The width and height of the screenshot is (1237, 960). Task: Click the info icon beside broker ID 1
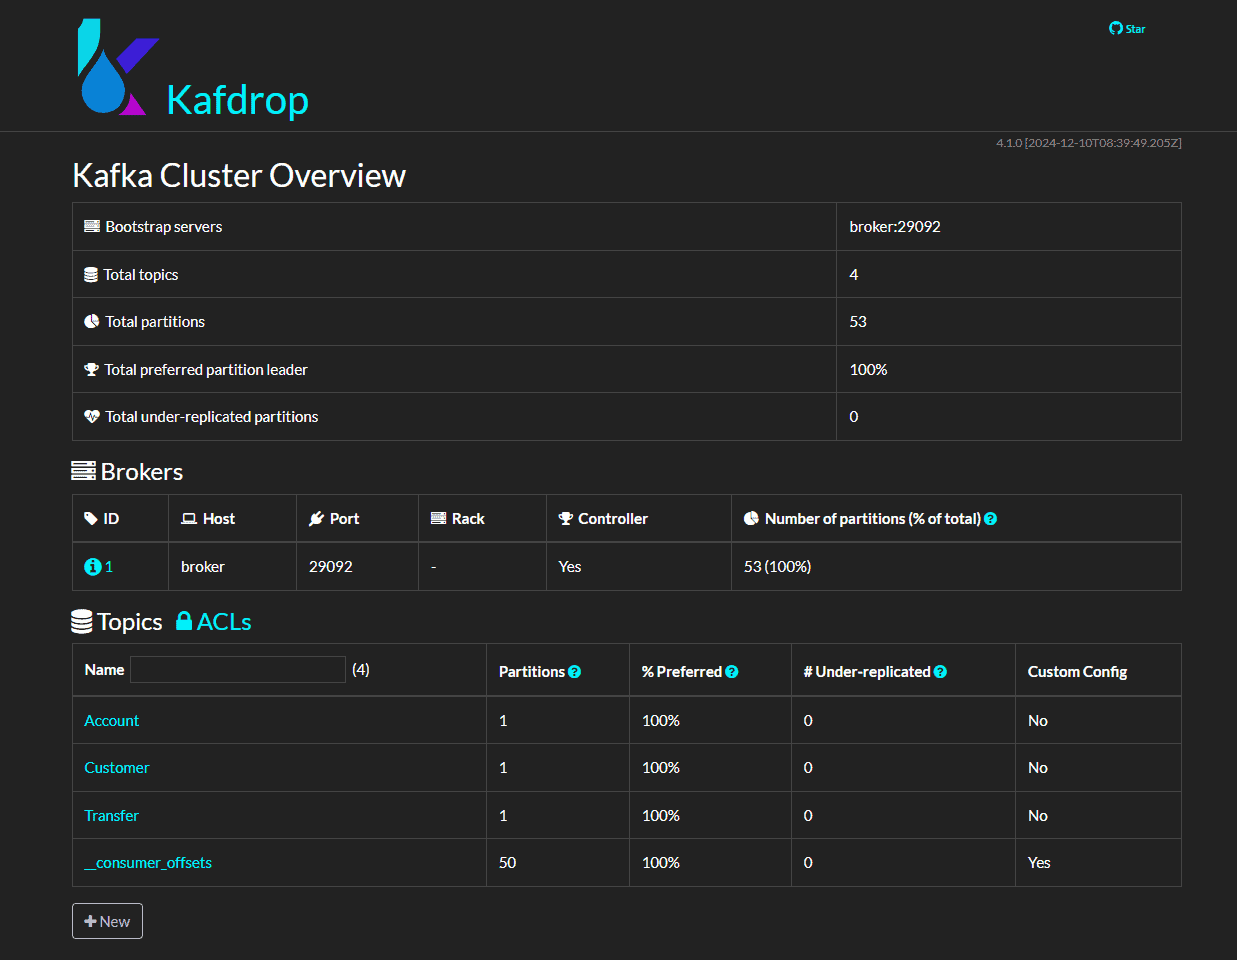(x=92, y=567)
